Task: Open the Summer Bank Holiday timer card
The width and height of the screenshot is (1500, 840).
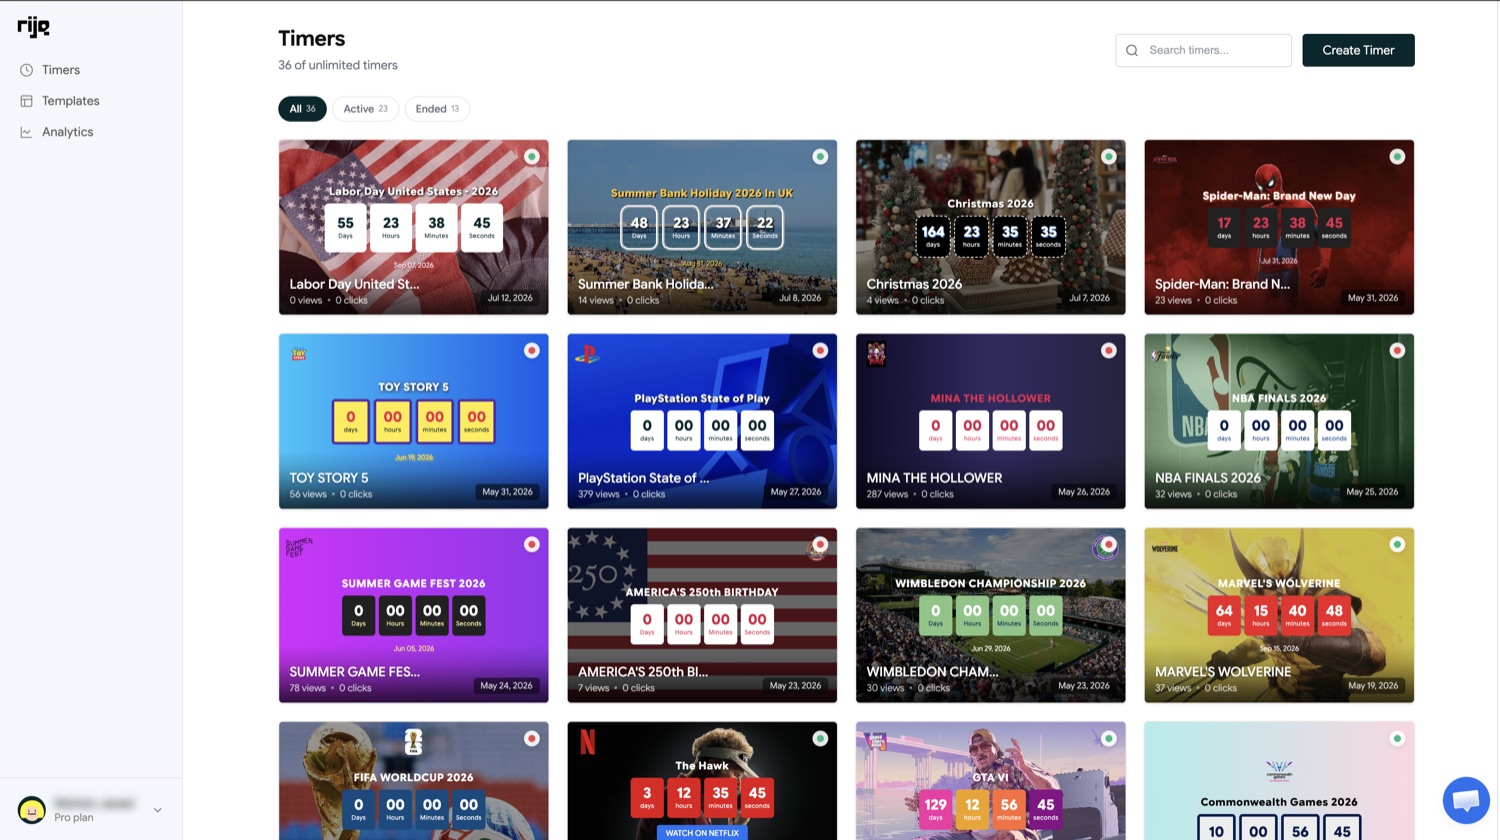Action: click(702, 227)
